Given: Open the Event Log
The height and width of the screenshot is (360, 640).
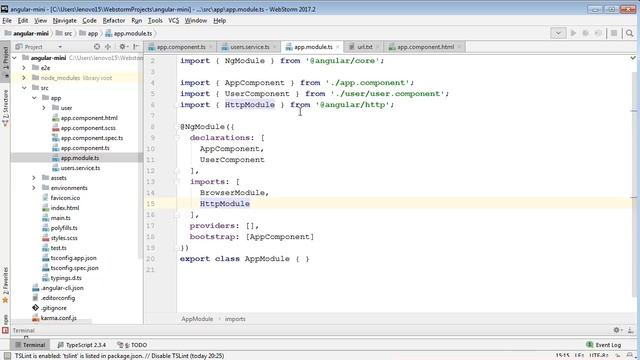Looking at the screenshot, I should [604, 345].
